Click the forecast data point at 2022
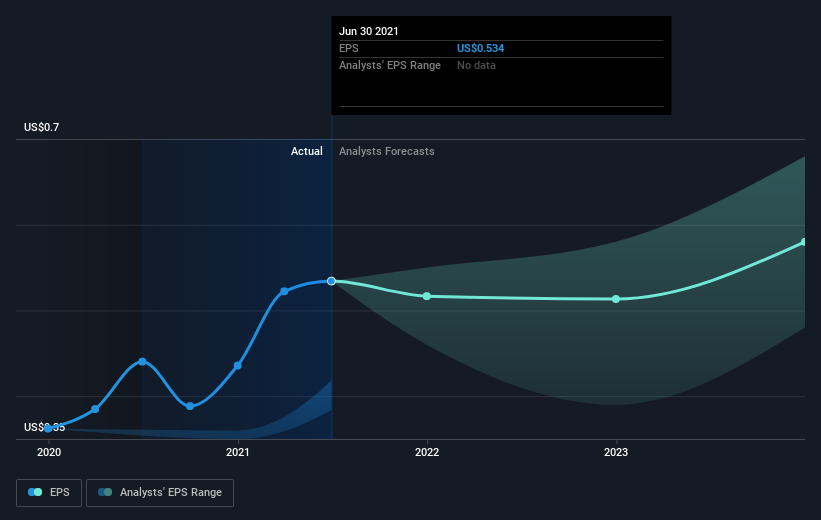The width and height of the screenshot is (821, 520). coord(427,296)
